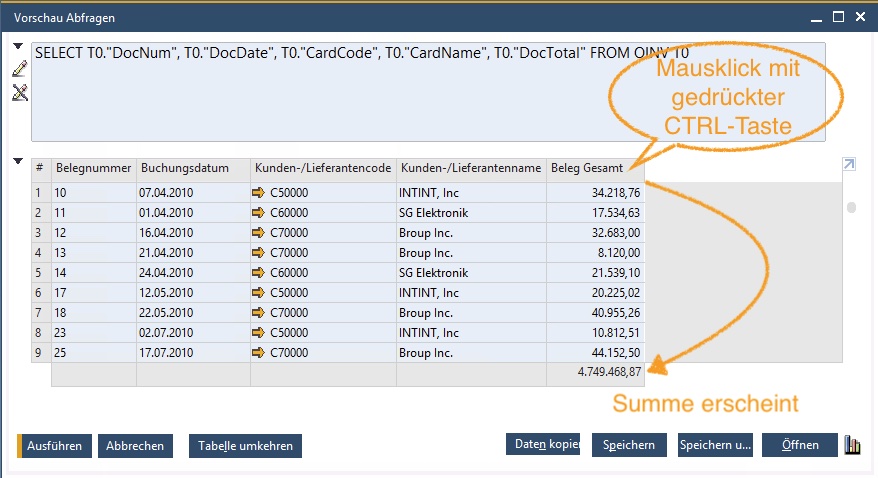Collapse the results table section triangle

coord(18,162)
